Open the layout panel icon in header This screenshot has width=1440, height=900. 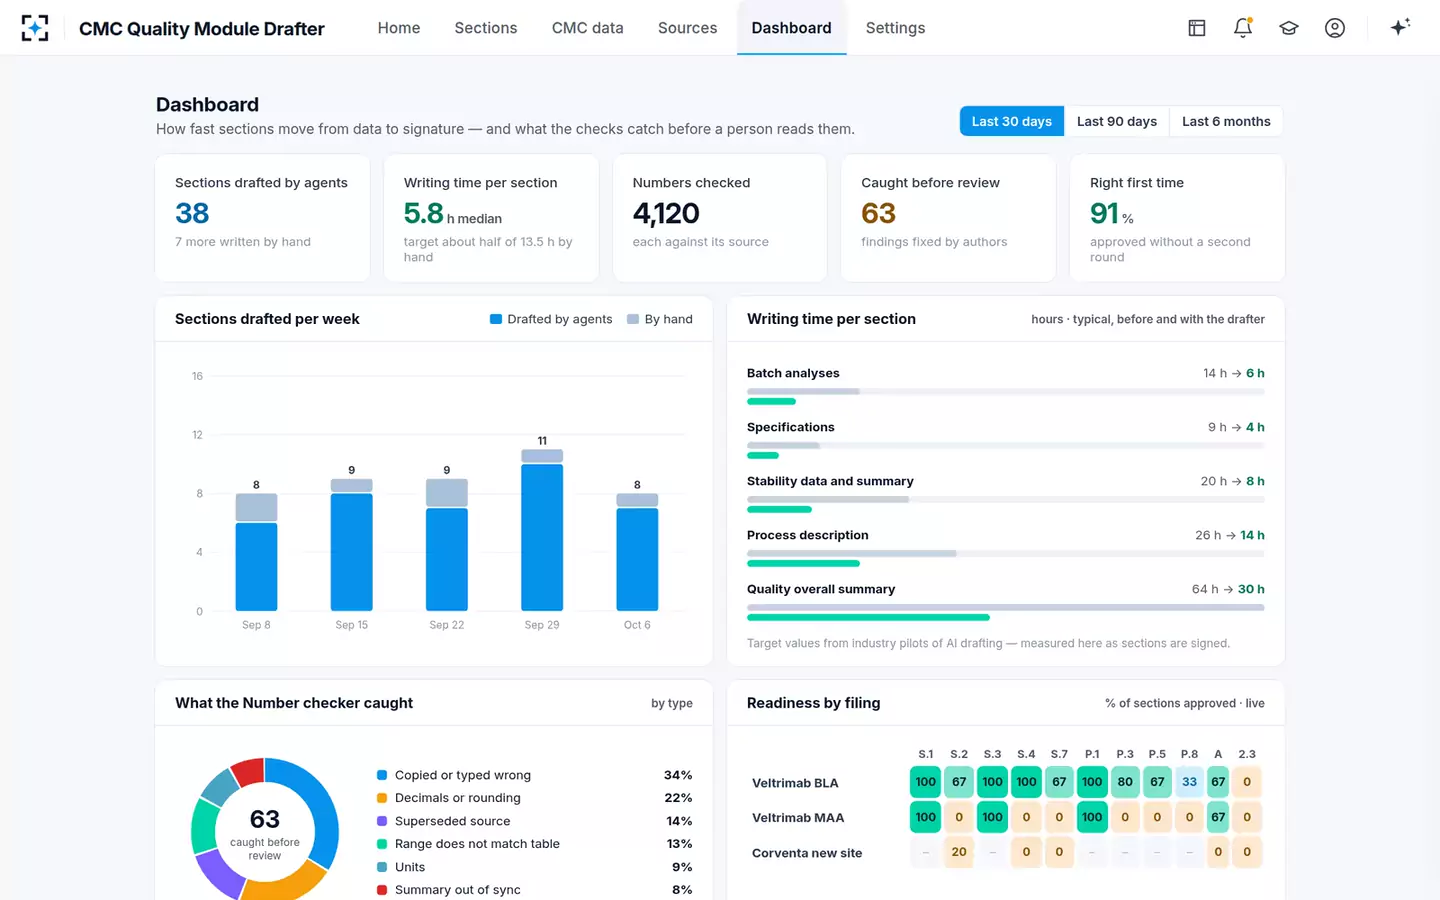1197,28
